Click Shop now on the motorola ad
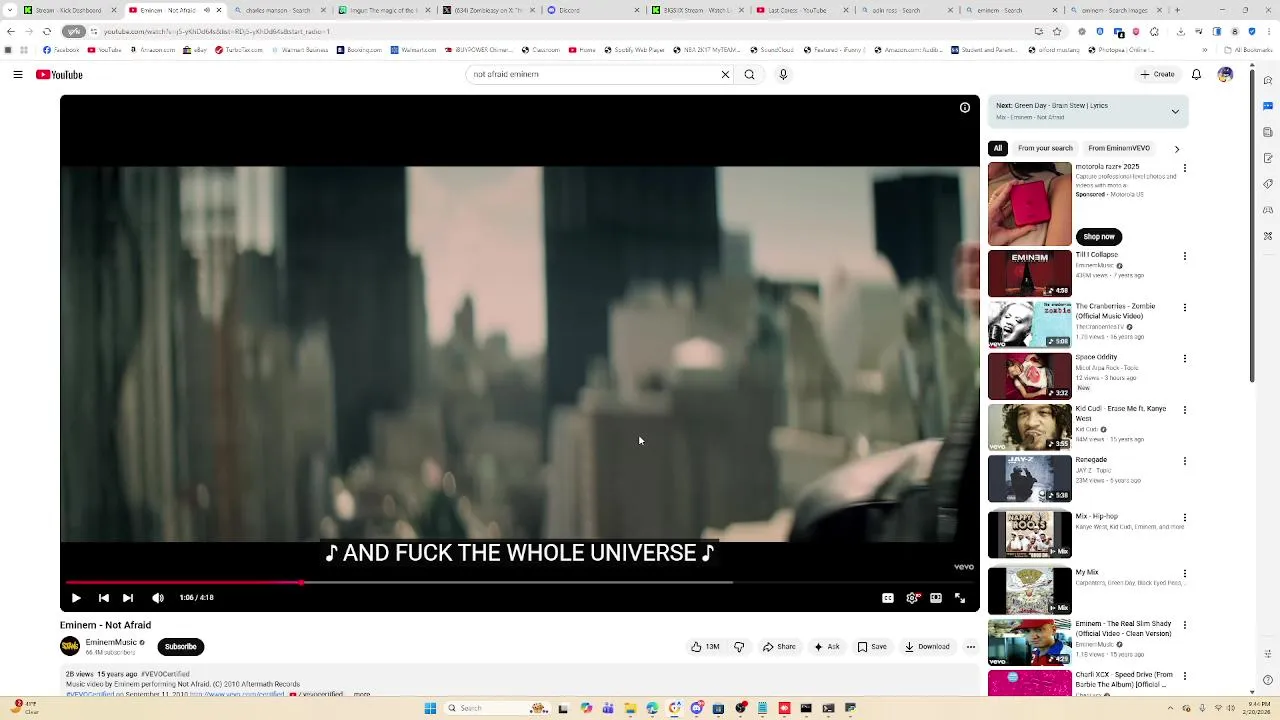Image resolution: width=1280 pixels, height=720 pixels. (x=1098, y=237)
